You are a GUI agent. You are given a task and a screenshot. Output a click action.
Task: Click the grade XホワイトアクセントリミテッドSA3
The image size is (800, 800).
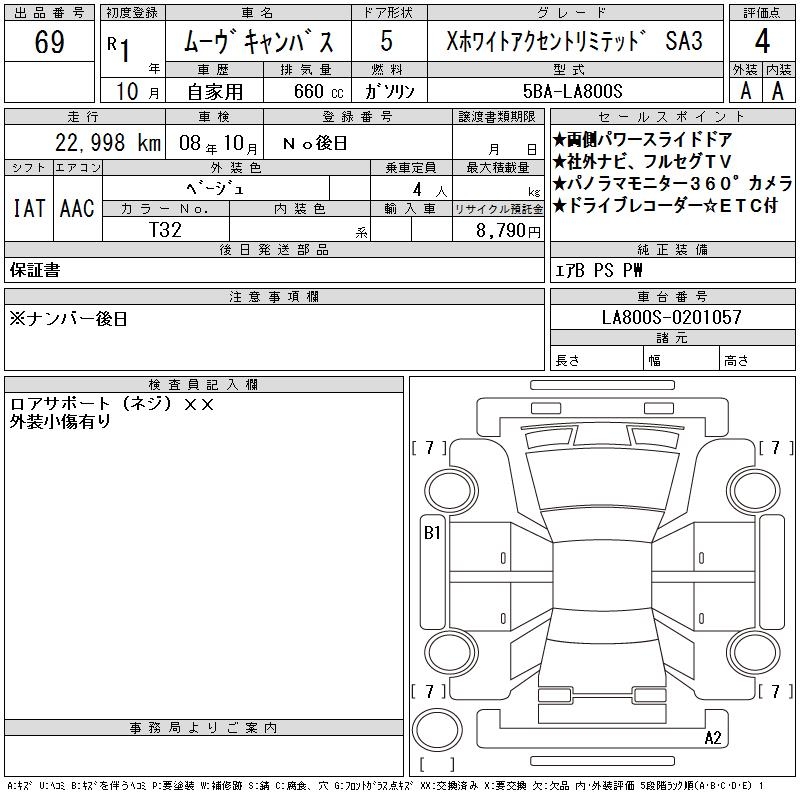[574, 41]
